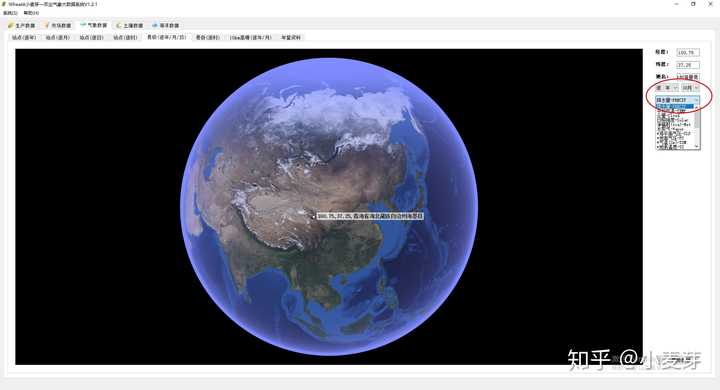Click the app icon in title bar

click(x=4, y=4)
